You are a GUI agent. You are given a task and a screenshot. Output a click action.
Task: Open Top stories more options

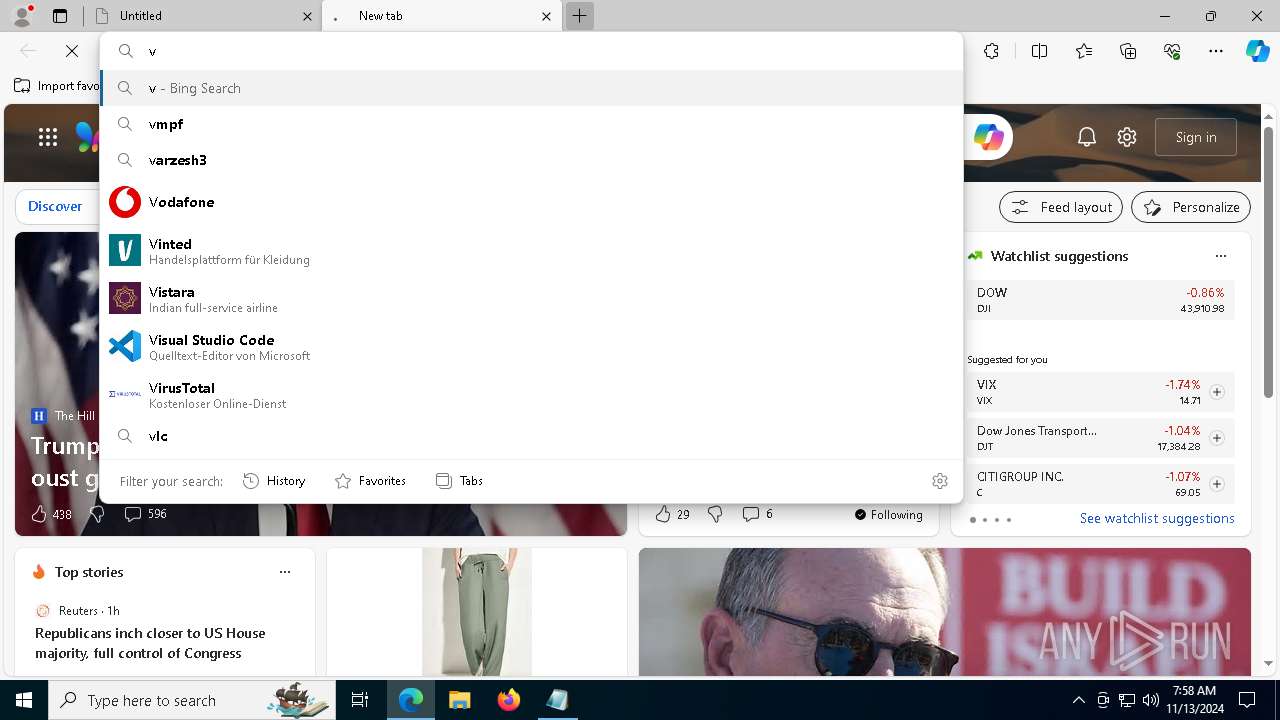tap(285, 572)
